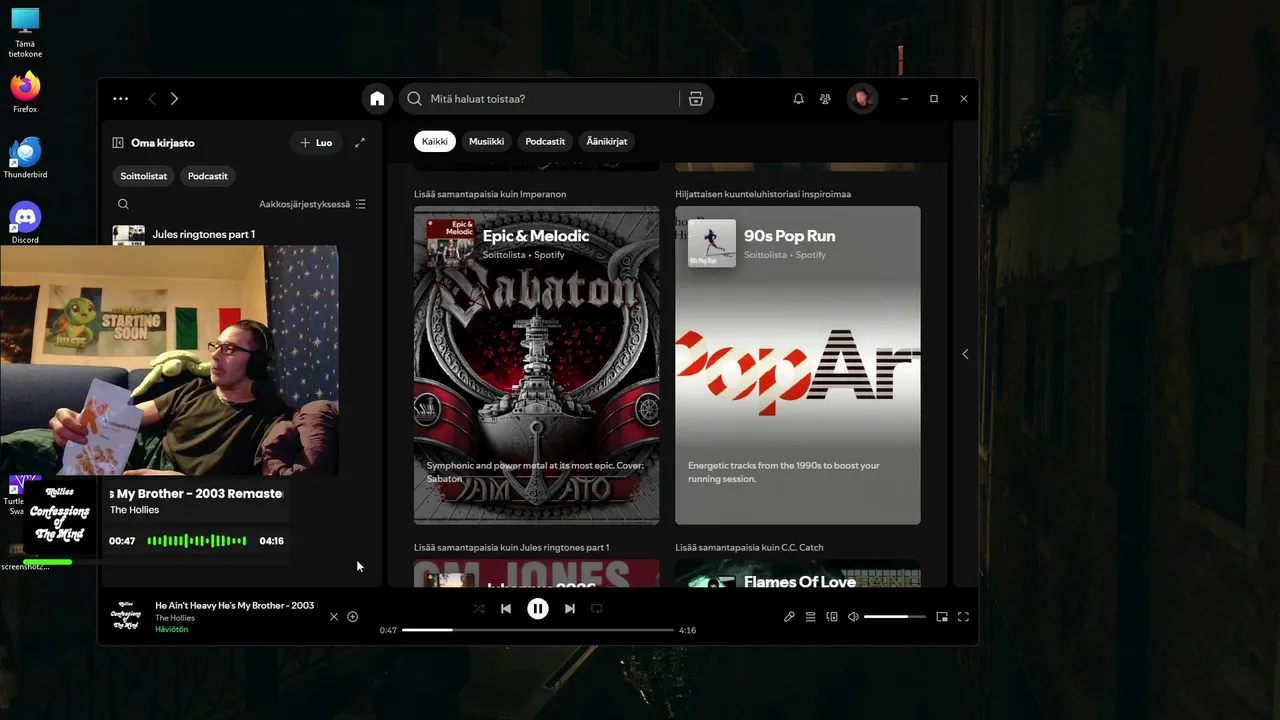Open The Hollies artist link in player bar
Screen dimensions: 1280x720
175,618
